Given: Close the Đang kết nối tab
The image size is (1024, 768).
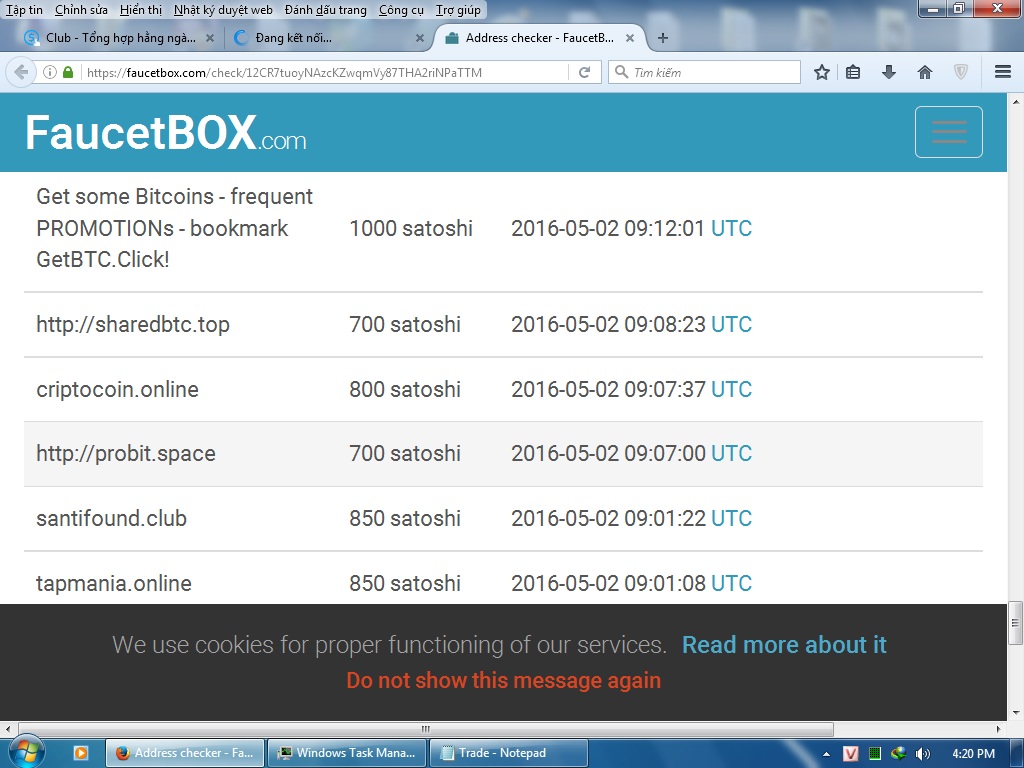Looking at the screenshot, I should (420, 38).
